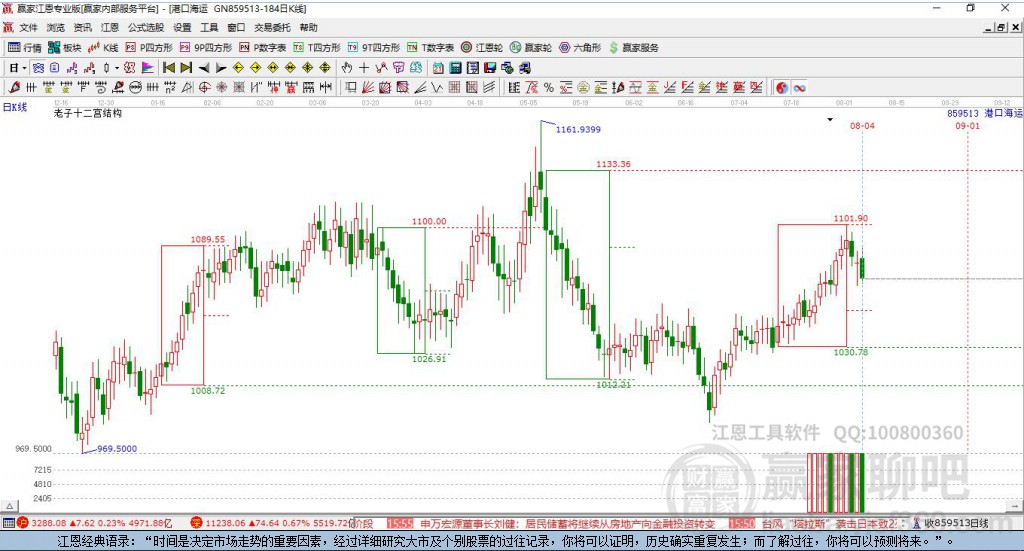This screenshot has height=551, width=1024.
Task: Click the Shanghai index 3288.08 status entry
Action: point(95,523)
